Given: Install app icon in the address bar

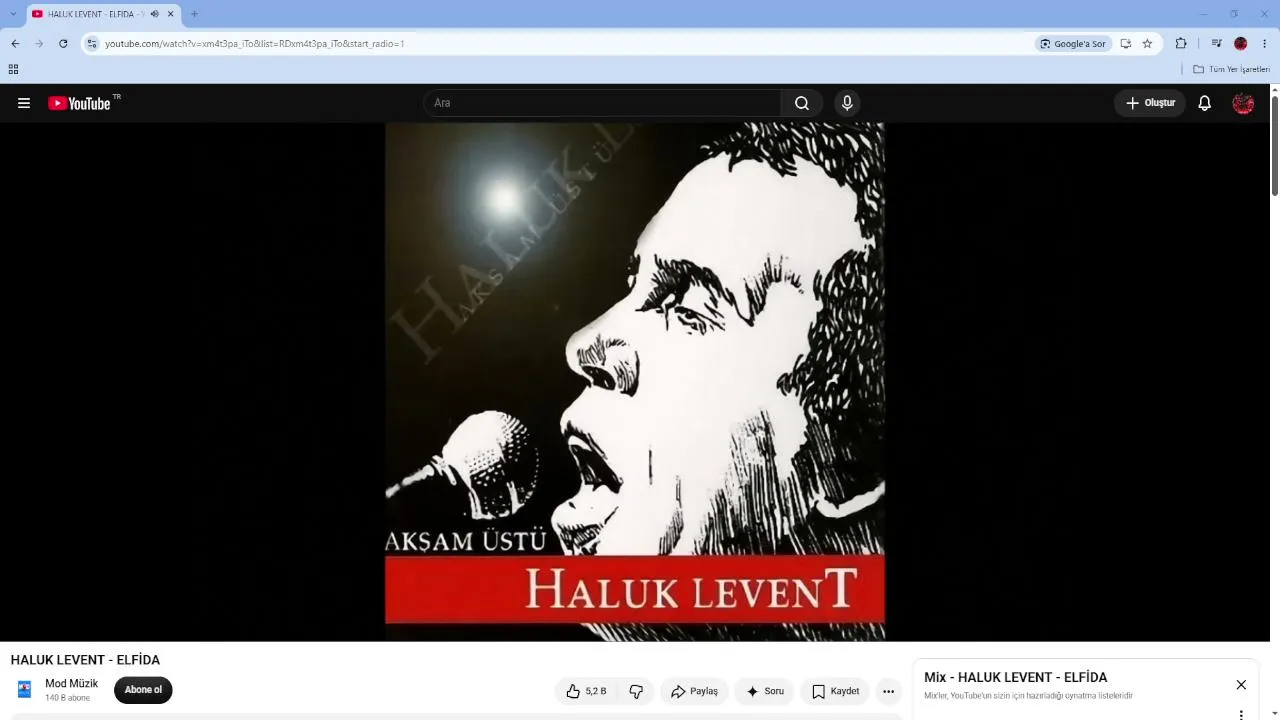Looking at the screenshot, I should coord(1125,44).
